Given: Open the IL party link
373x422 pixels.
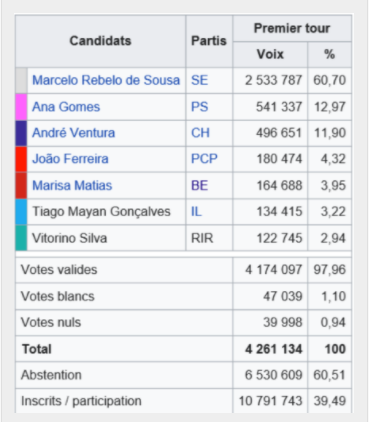Looking at the screenshot, I should (196, 212).
